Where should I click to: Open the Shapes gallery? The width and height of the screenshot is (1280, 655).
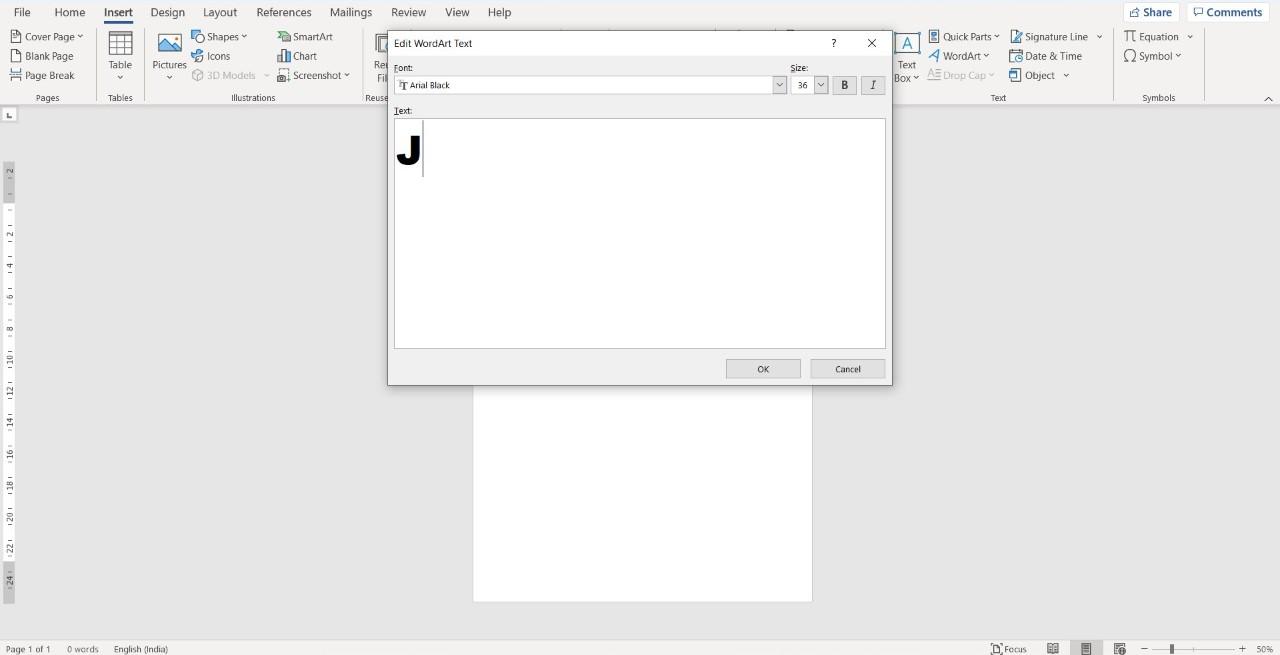coord(219,36)
